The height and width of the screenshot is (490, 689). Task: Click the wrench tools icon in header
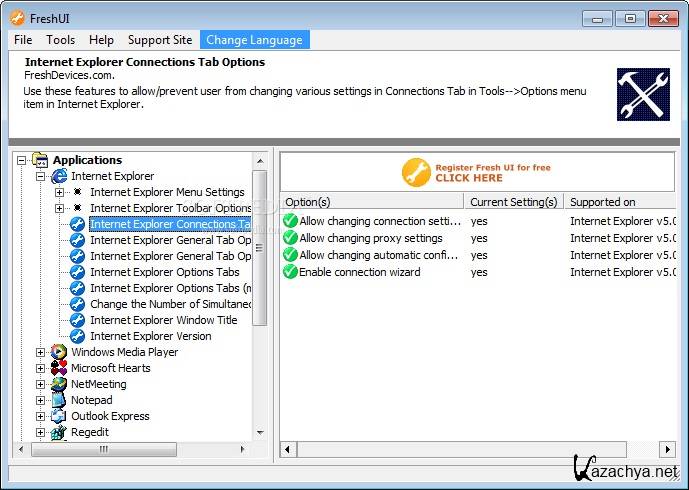tap(643, 94)
